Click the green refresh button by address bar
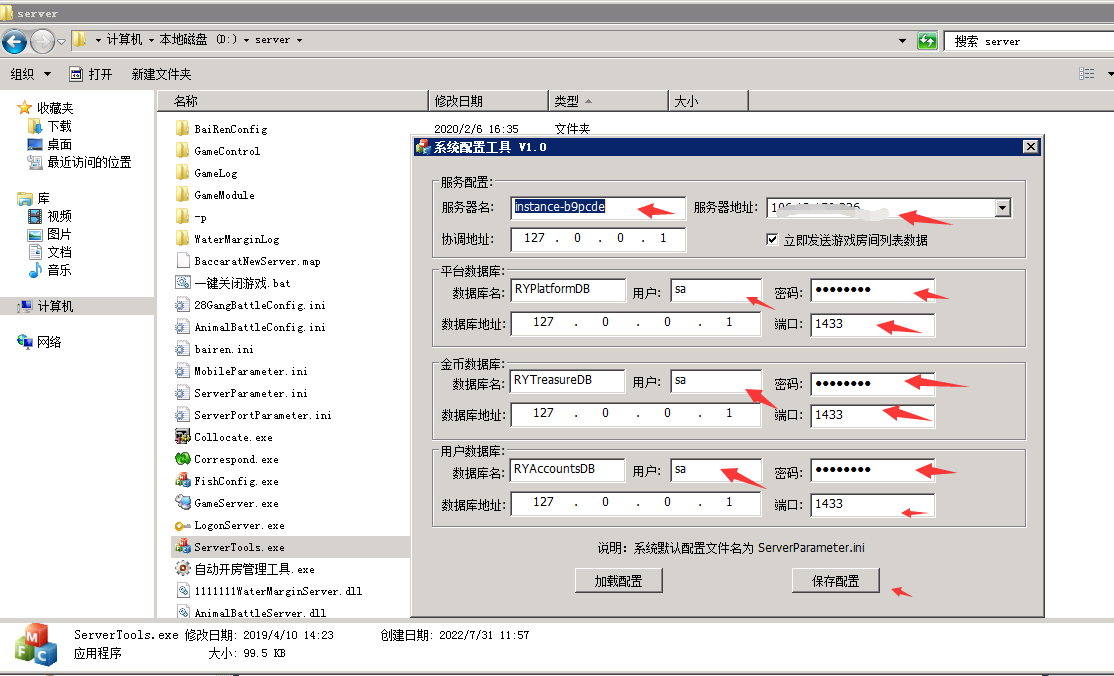The image size is (1114, 676). tap(927, 41)
